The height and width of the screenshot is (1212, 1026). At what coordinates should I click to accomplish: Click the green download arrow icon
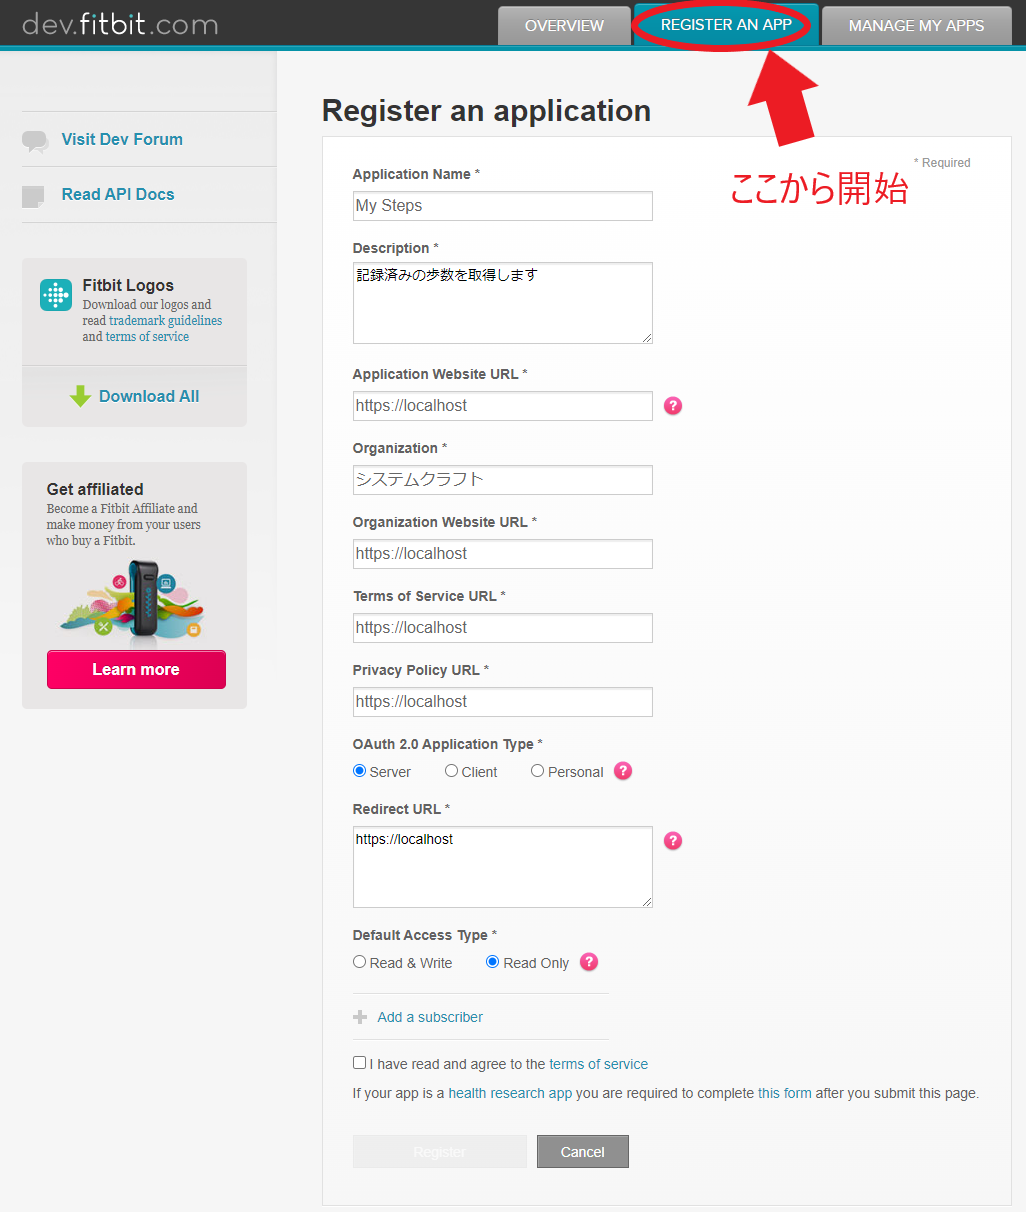[80, 396]
